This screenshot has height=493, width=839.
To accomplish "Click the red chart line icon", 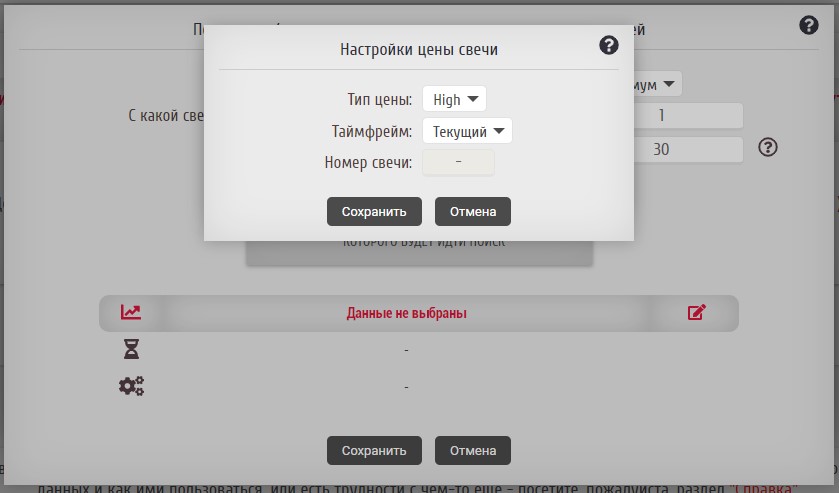I will (131, 312).
